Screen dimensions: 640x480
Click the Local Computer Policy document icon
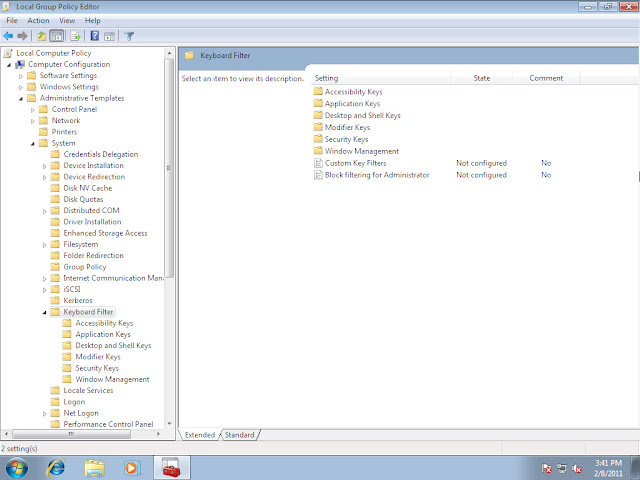[x=8, y=53]
